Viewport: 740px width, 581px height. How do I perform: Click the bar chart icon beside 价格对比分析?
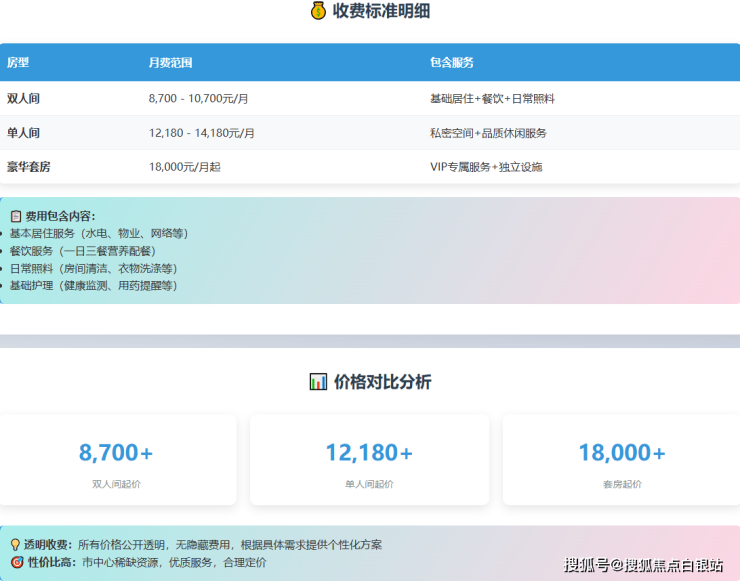(318, 381)
